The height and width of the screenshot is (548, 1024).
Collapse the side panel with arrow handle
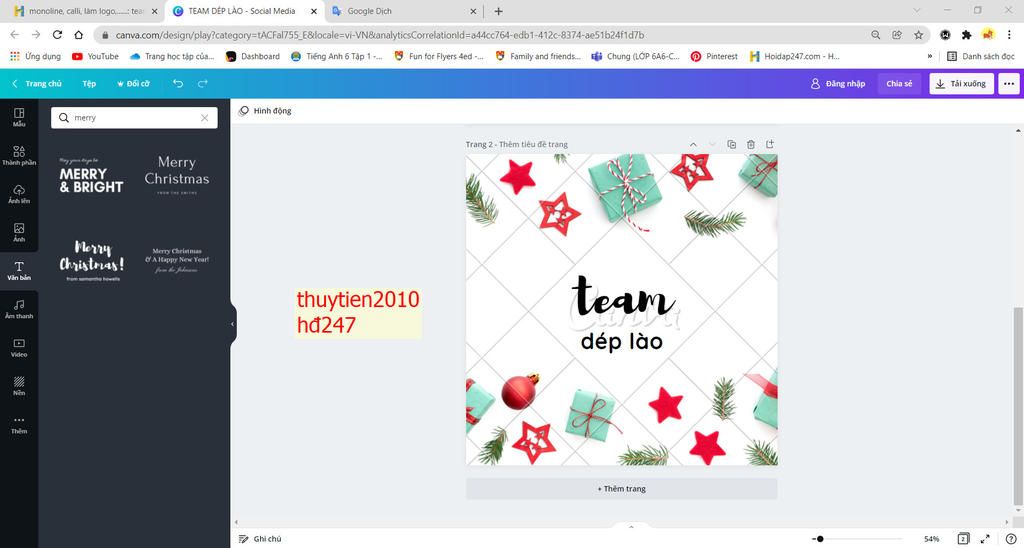tap(232, 324)
